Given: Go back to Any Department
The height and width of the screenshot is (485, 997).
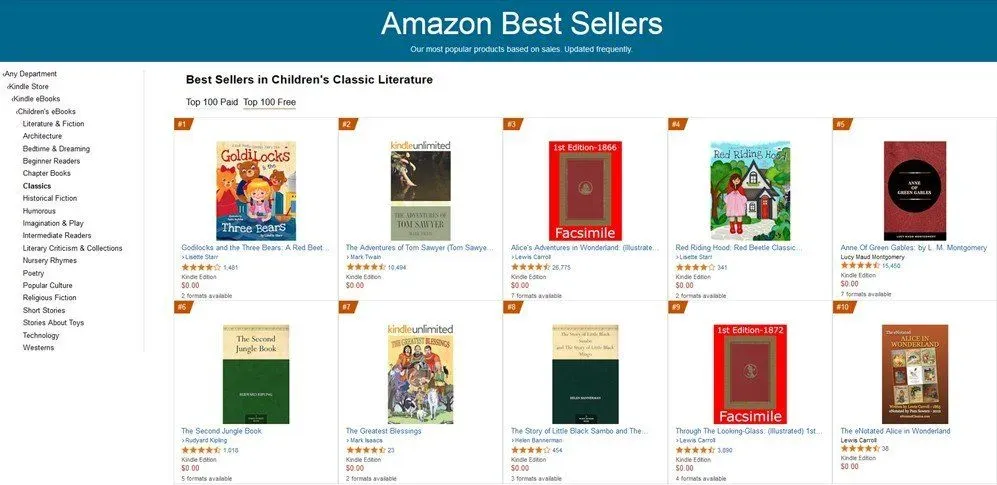Looking at the screenshot, I should click(31, 74).
